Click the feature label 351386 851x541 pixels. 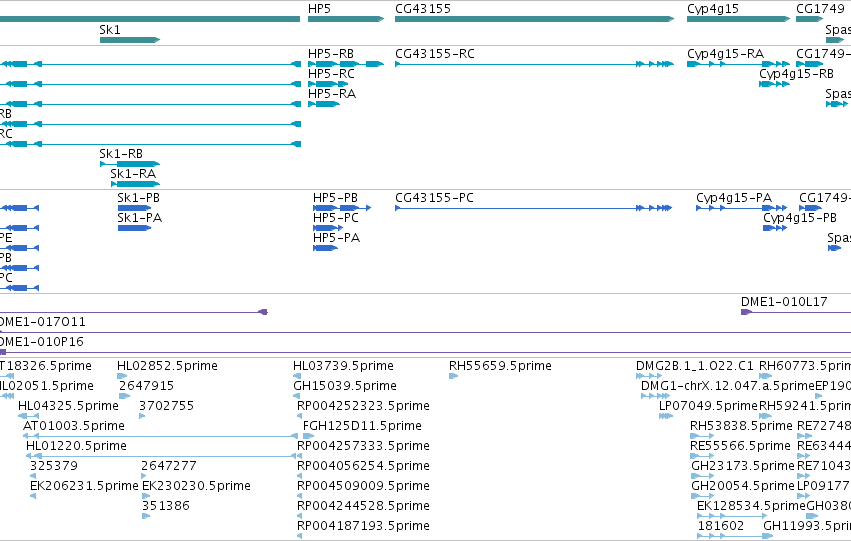coord(166,506)
